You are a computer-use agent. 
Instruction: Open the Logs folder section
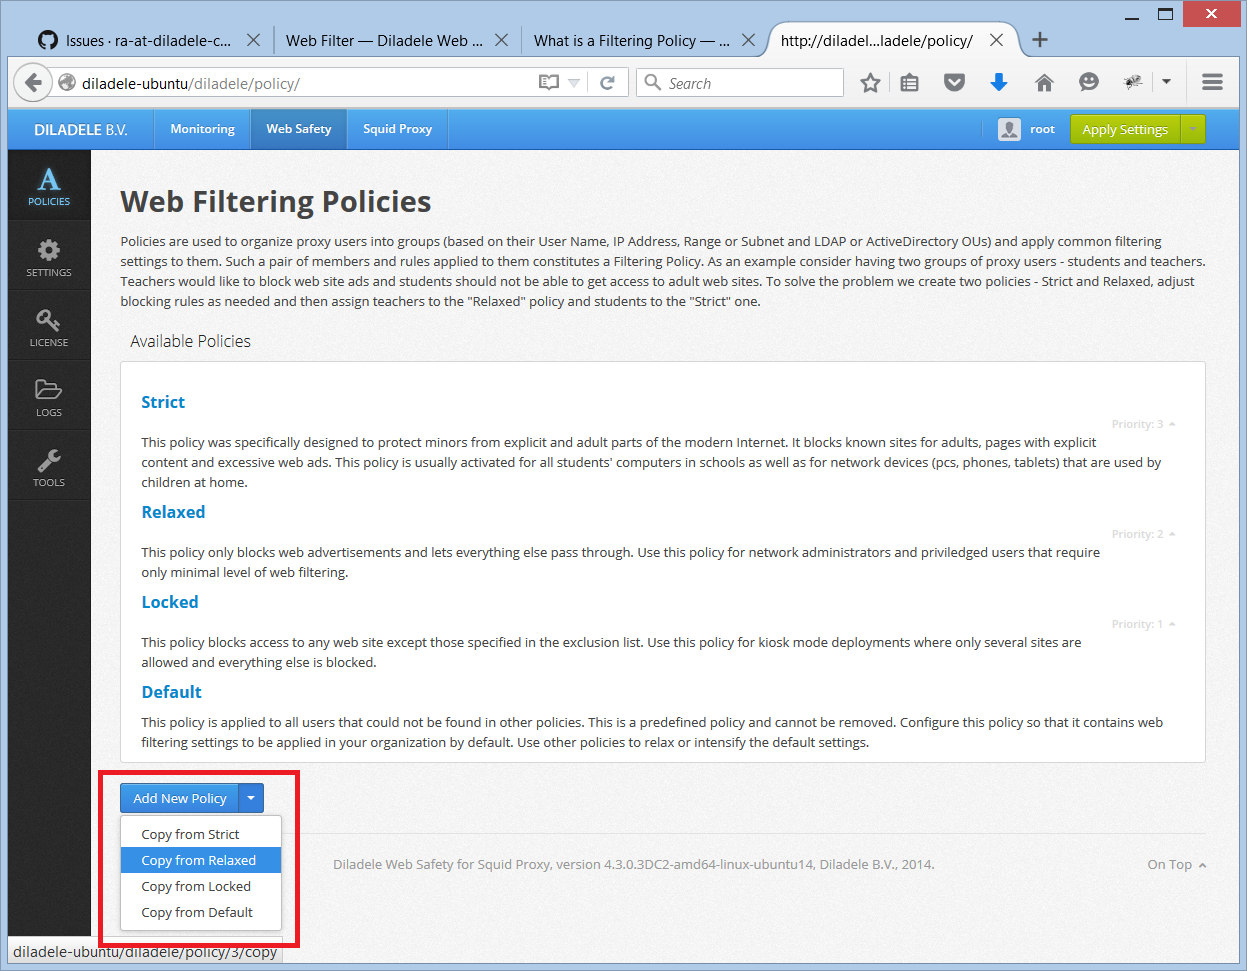[49, 397]
